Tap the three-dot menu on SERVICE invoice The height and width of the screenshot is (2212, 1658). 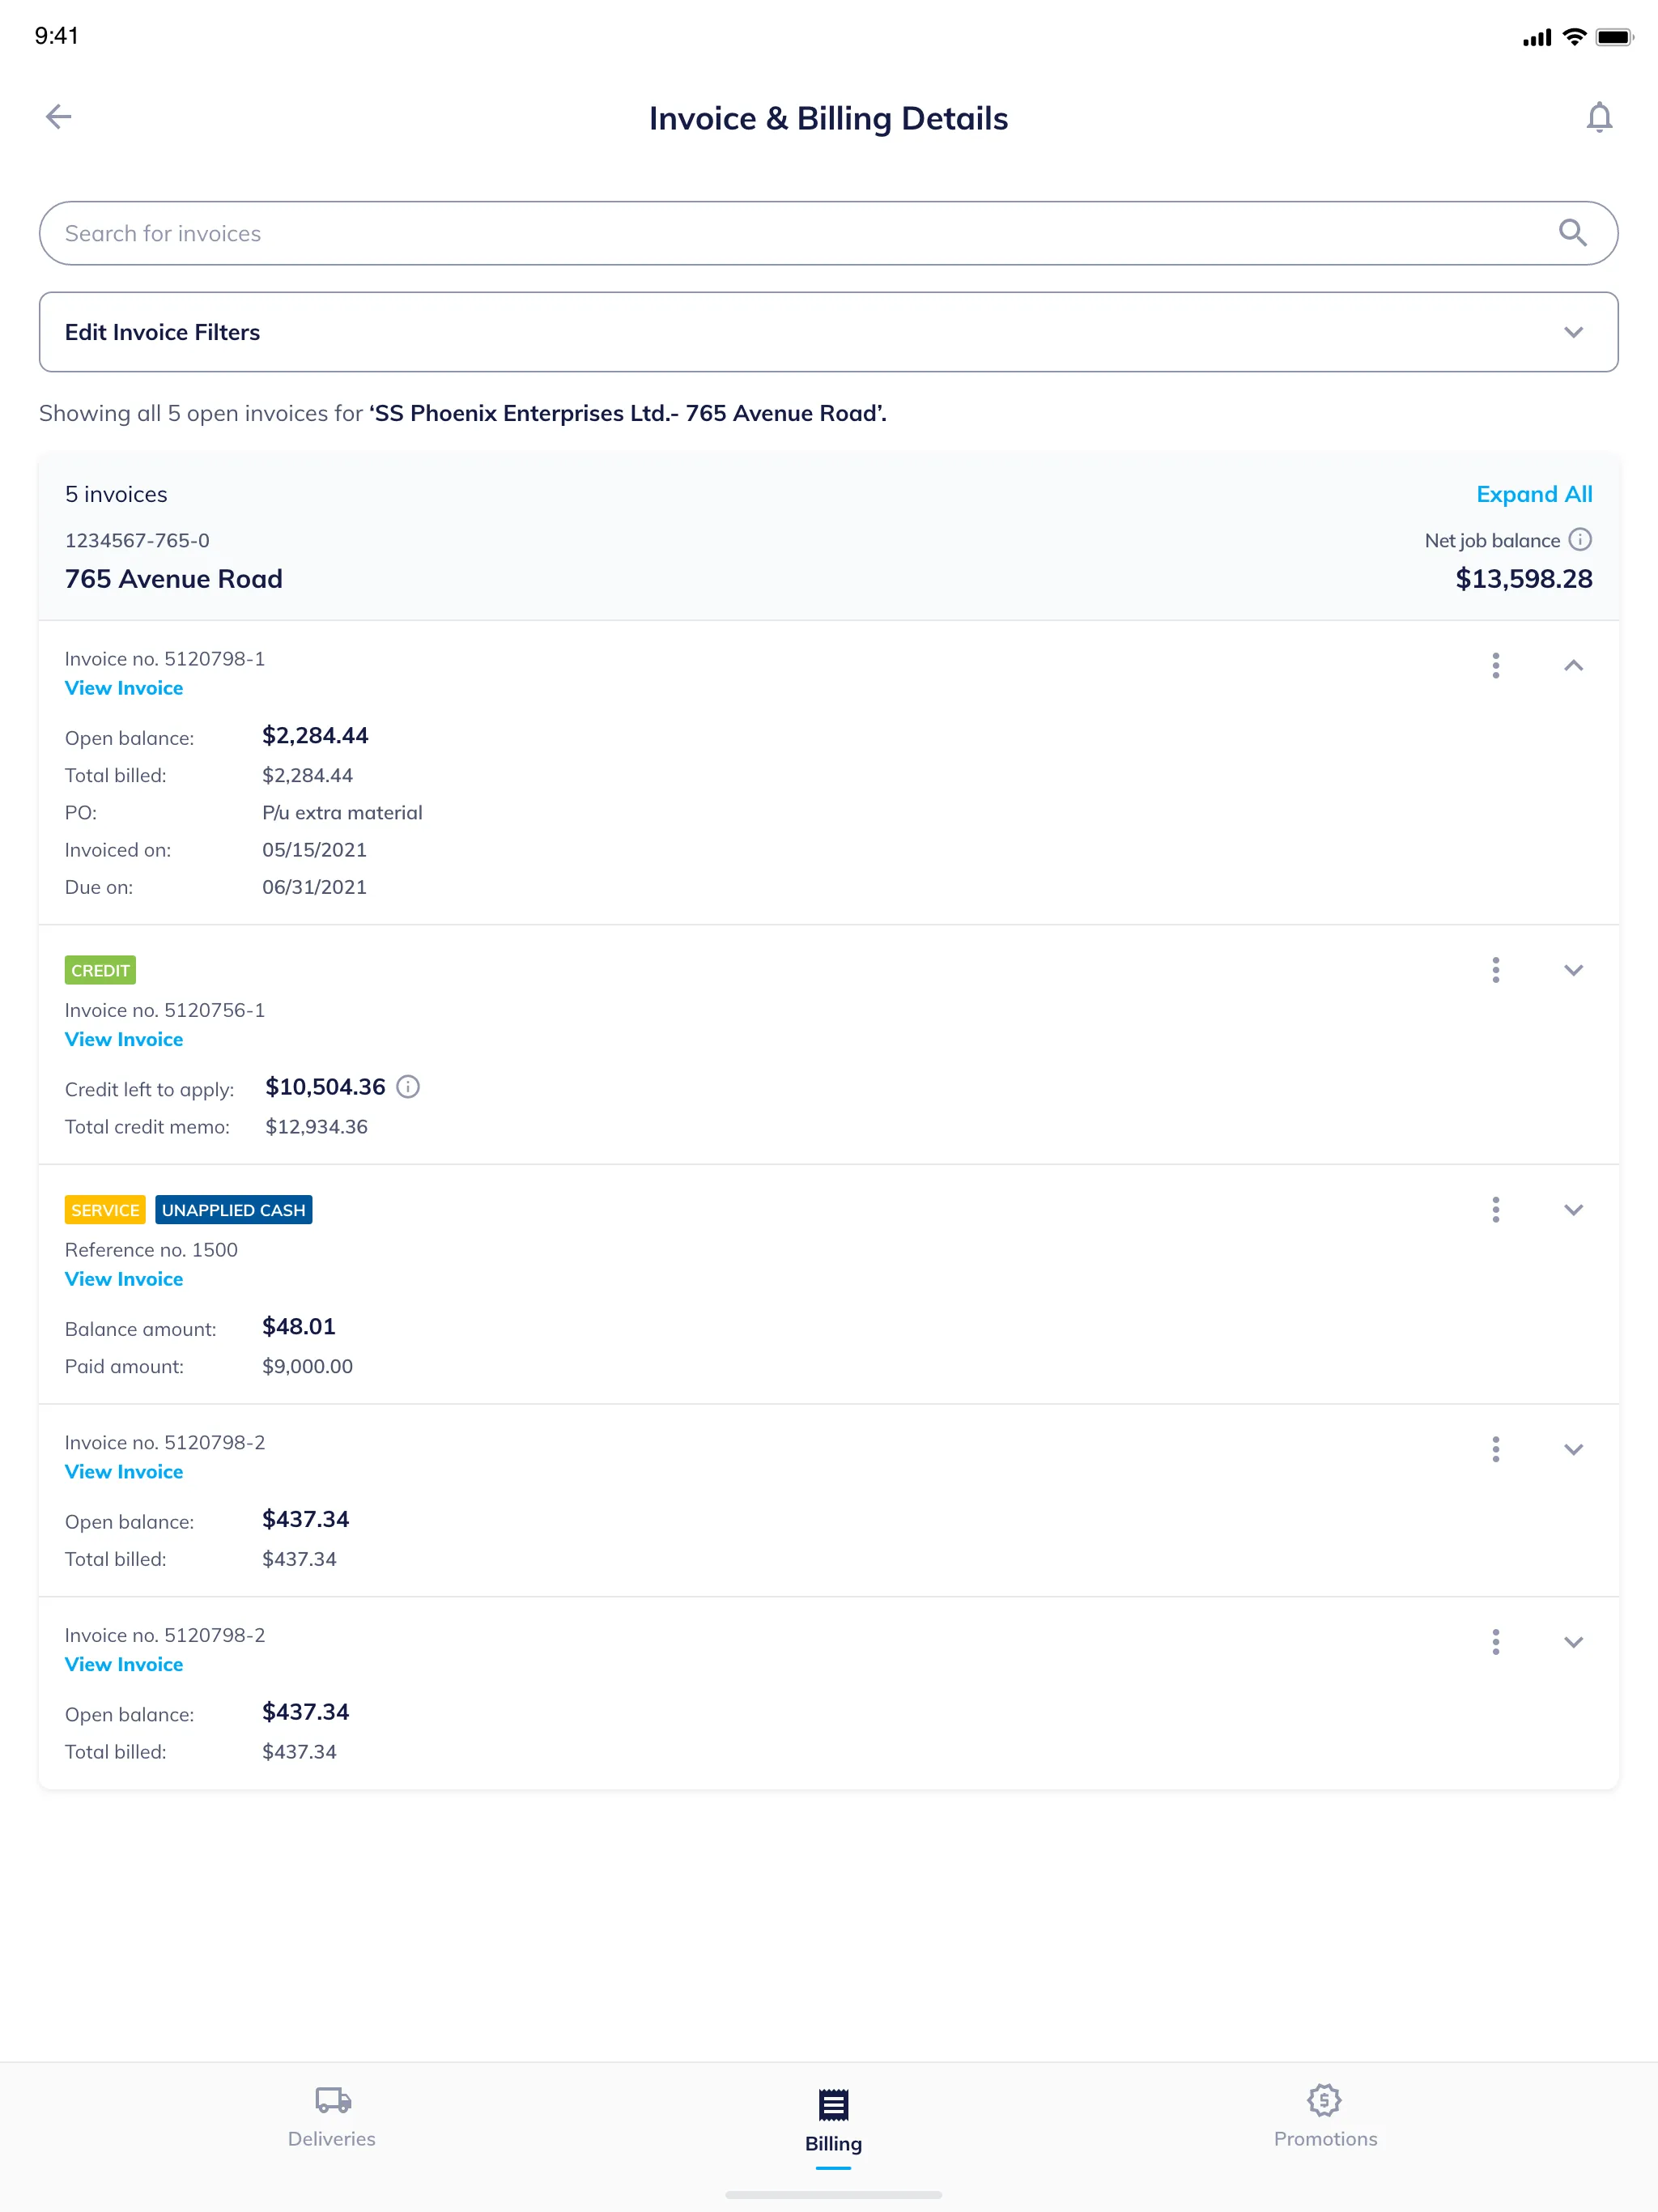(x=1494, y=1210)
